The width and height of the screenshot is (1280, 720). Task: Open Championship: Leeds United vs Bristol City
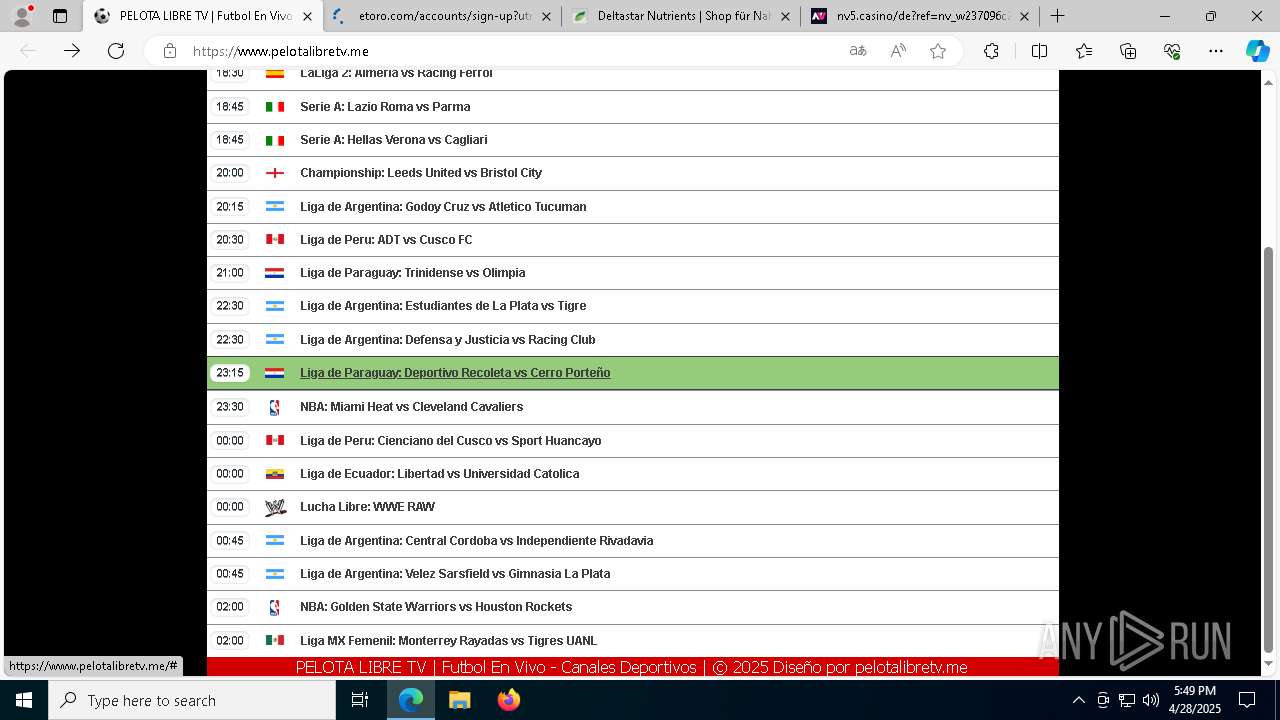click(x=421, y=173)
